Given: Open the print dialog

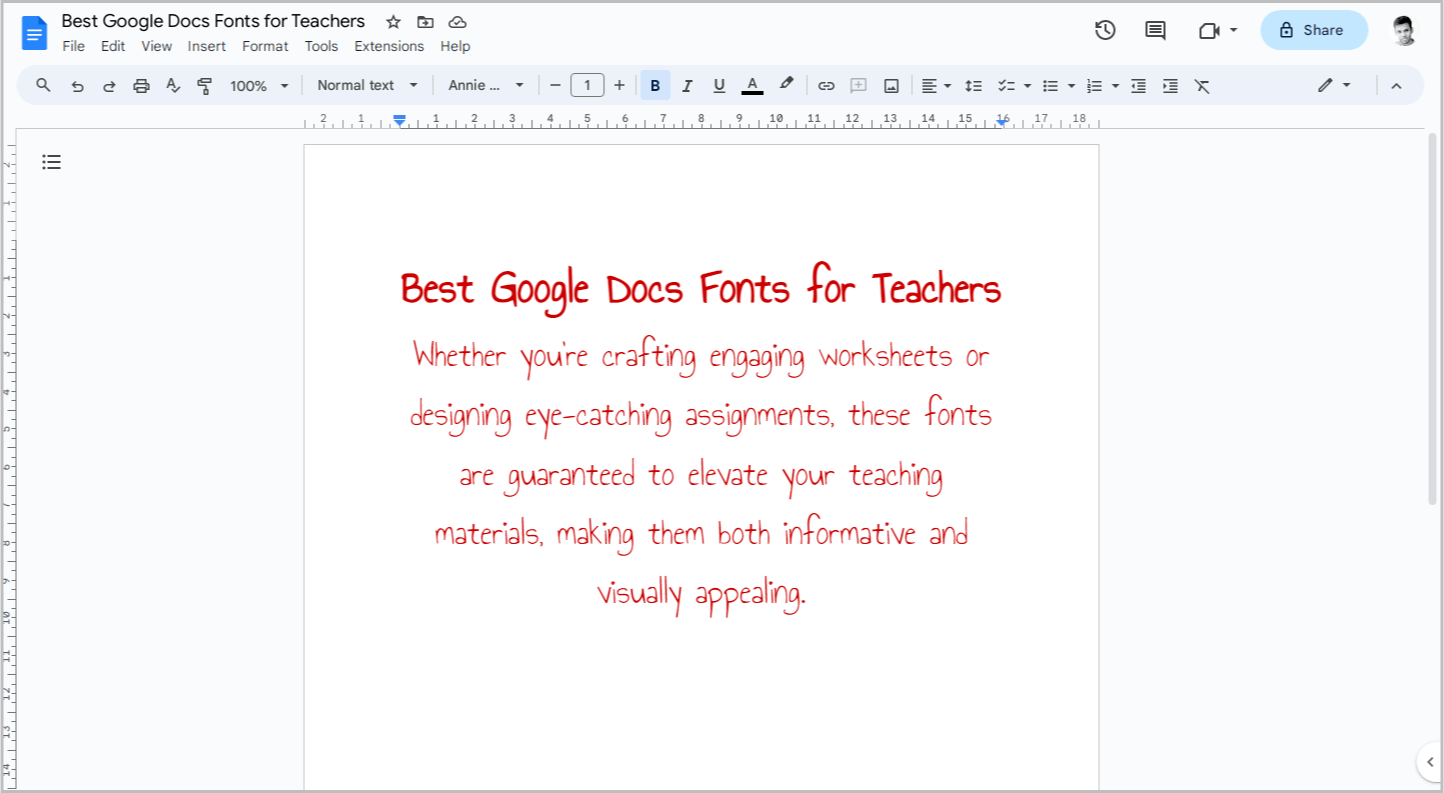Looking at the screenshot, I should pyautogui.click(x=141, y=85).
